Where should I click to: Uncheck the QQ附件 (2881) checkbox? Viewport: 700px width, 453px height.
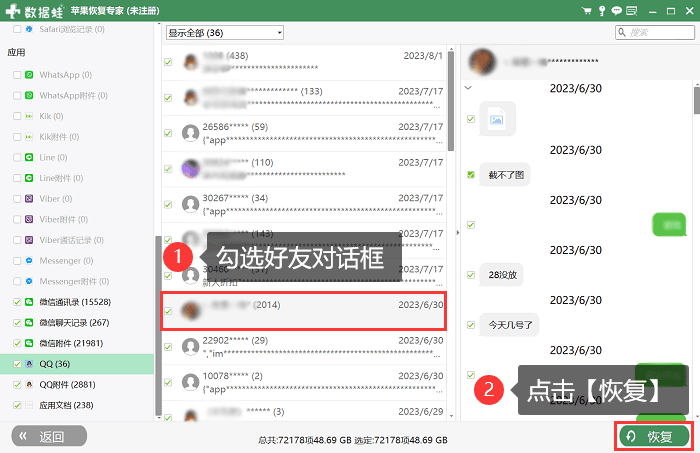[x=17, y=384]
